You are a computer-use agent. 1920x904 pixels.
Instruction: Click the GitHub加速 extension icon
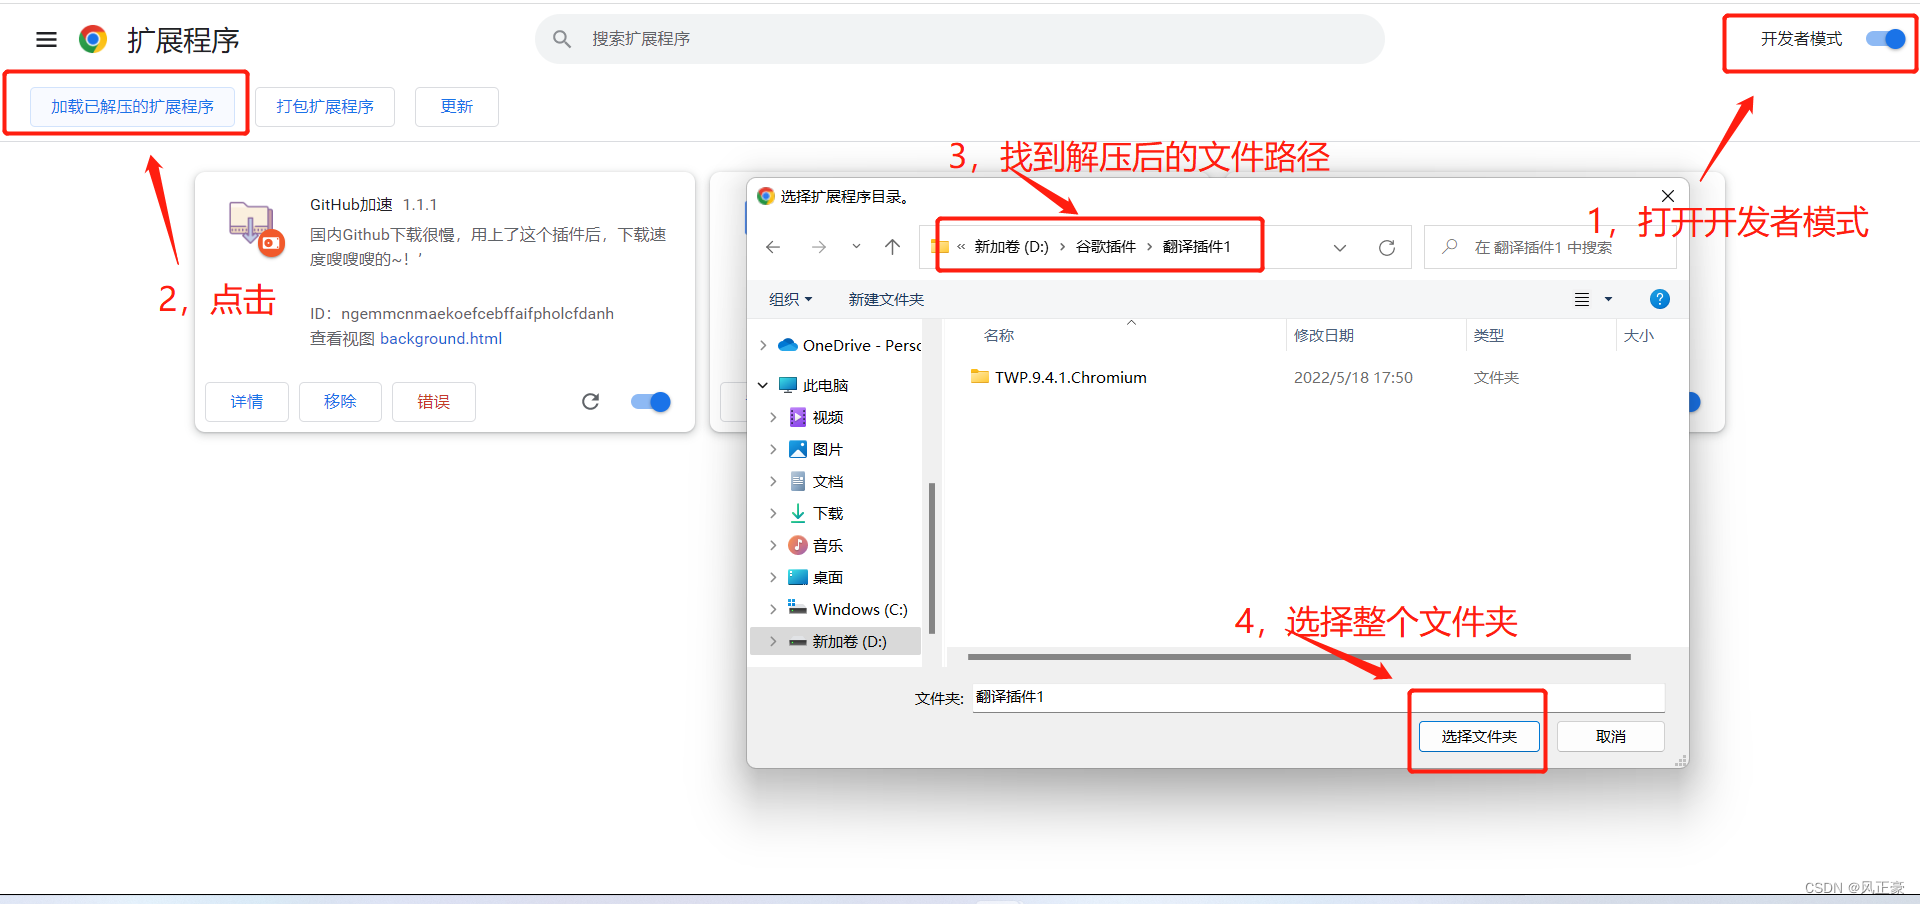pos(256,227)
